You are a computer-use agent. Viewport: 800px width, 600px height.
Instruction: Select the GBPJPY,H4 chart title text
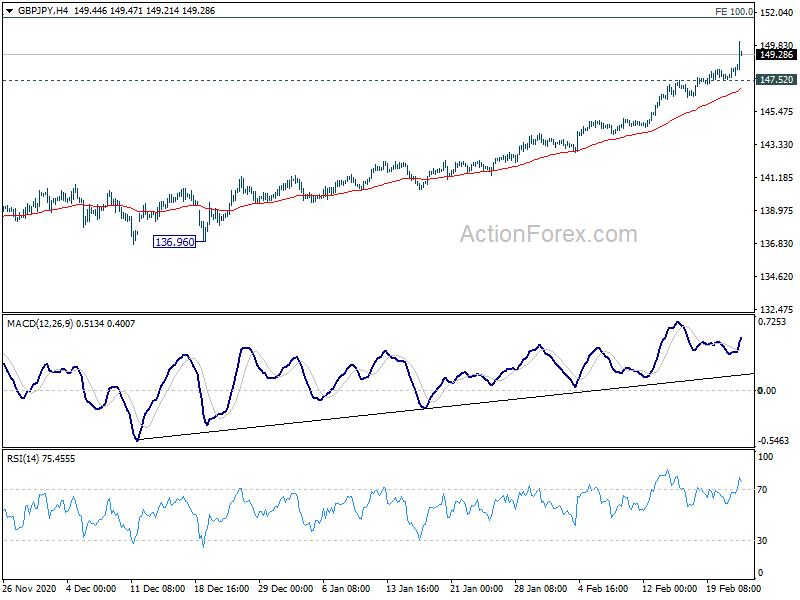[43, 11]
